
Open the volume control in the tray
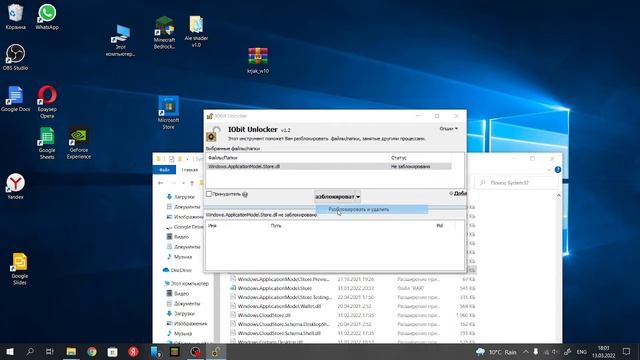tap(555, 352)
